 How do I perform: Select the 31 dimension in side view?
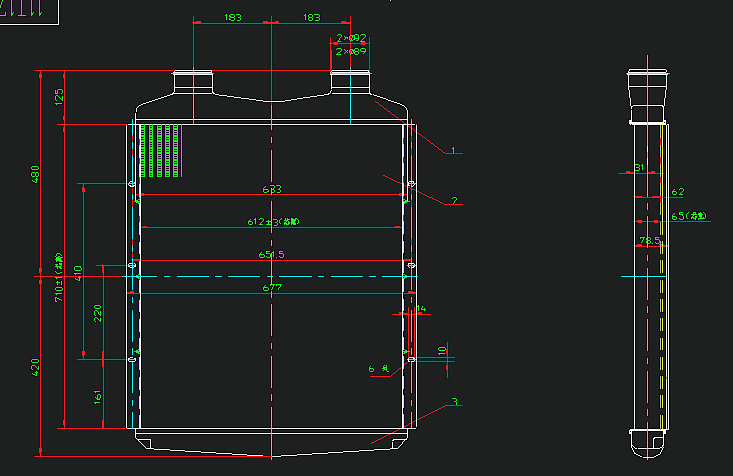pos(640,168)
